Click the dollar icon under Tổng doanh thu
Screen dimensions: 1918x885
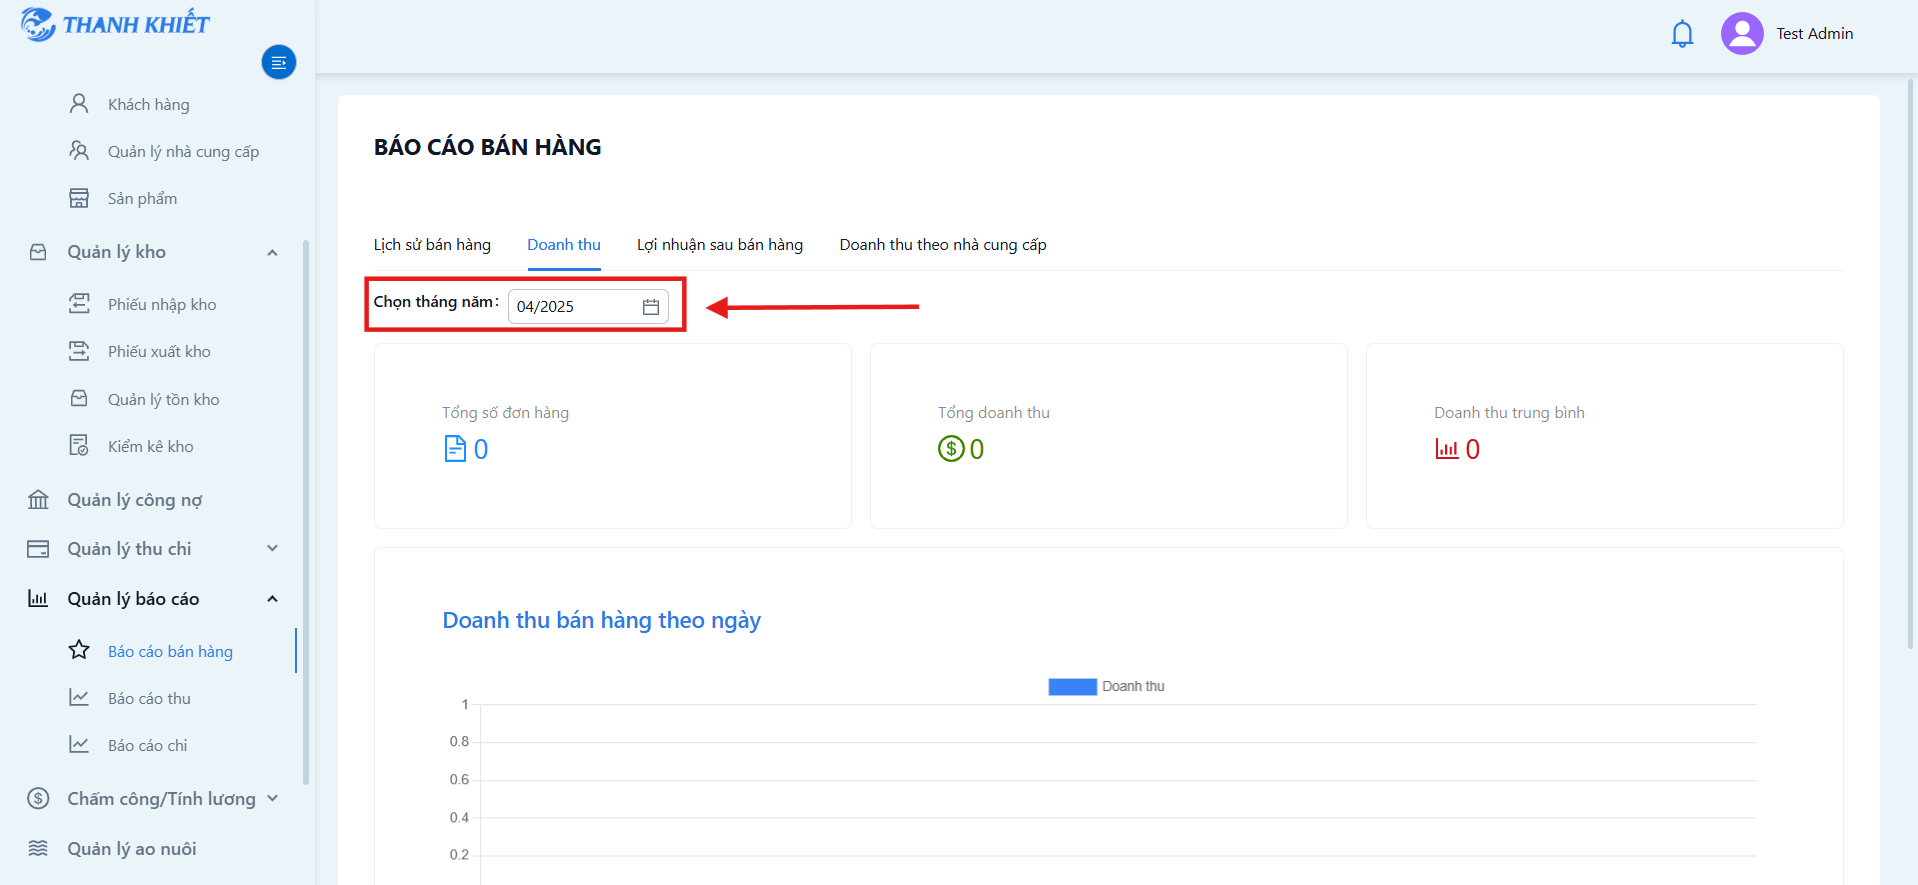[x=951, y=449]
